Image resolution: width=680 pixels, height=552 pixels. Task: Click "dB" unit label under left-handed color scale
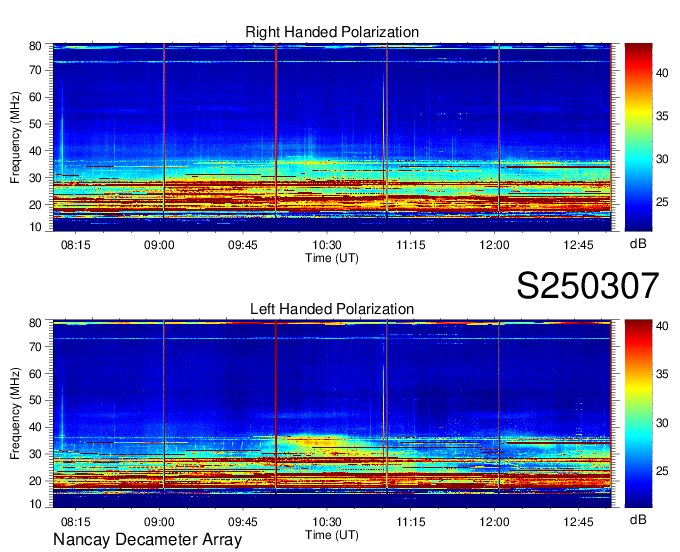coord(638,520)
